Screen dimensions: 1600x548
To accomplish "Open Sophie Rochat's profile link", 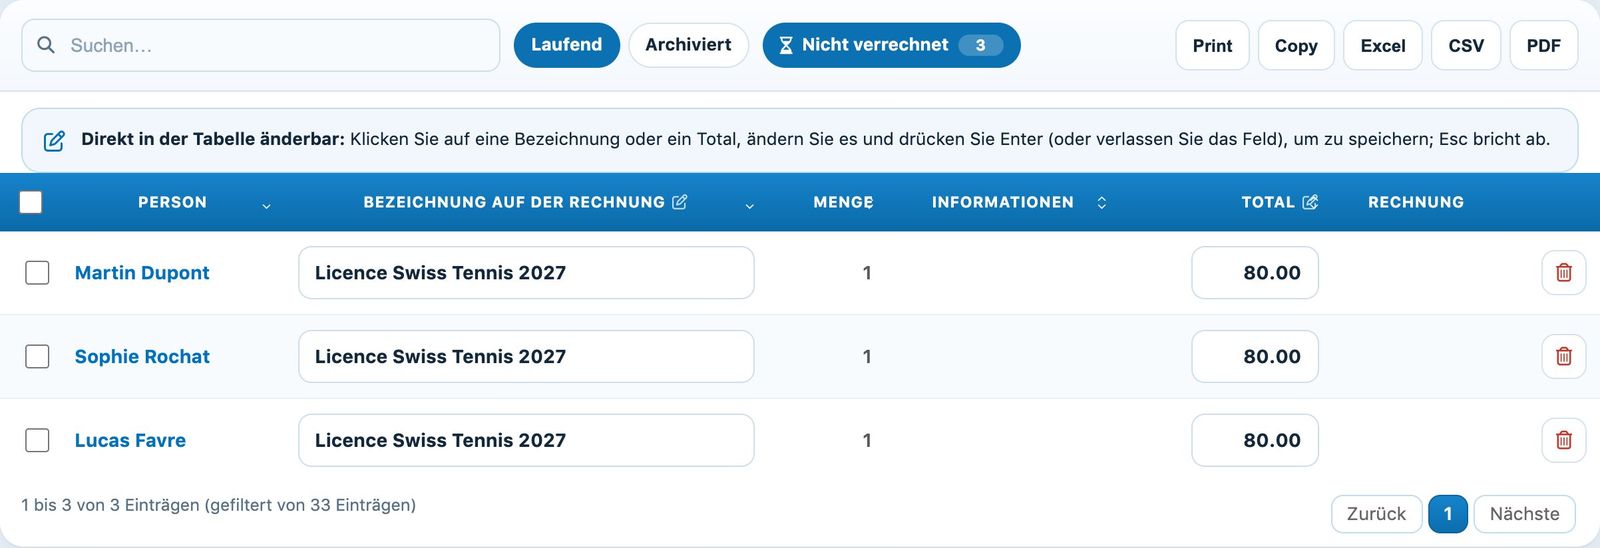I will point(142,357).
